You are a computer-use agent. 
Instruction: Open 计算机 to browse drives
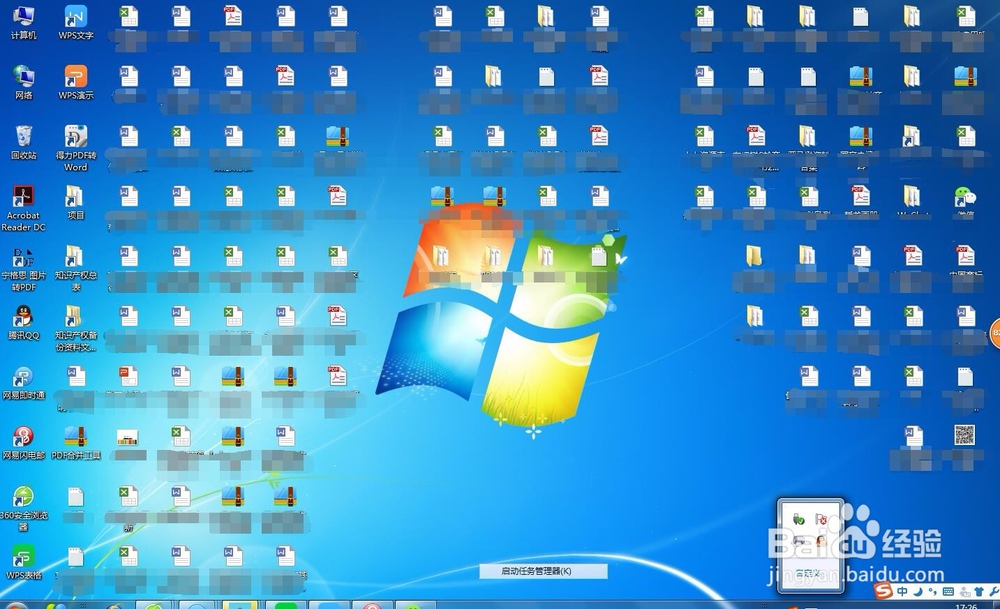[22, 18]
